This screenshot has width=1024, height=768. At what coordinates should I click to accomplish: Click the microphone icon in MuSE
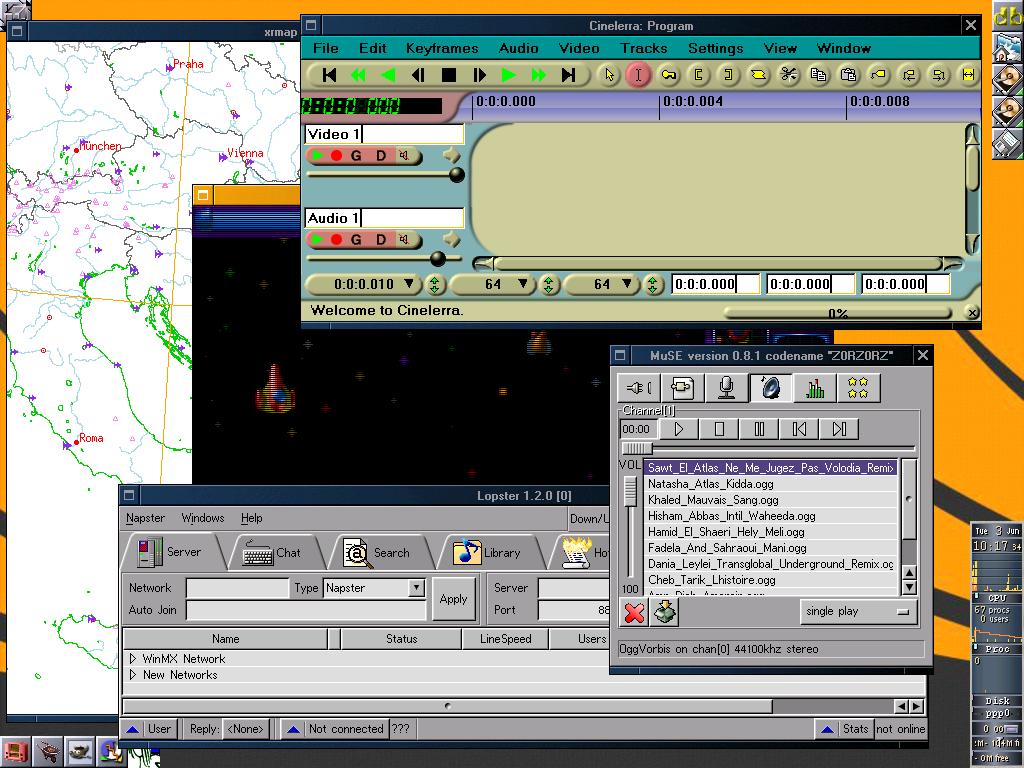click(x=727, y=388)
